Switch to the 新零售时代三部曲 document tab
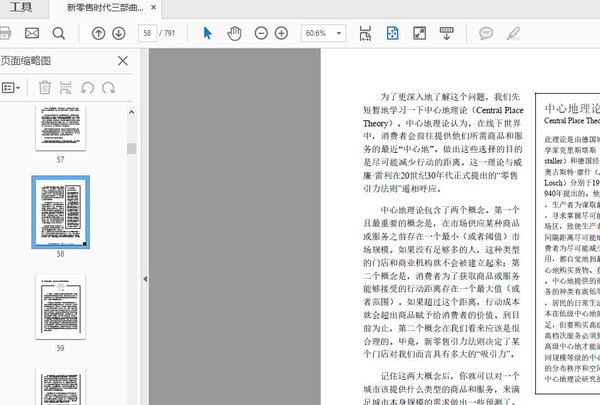 pos(105,8)
